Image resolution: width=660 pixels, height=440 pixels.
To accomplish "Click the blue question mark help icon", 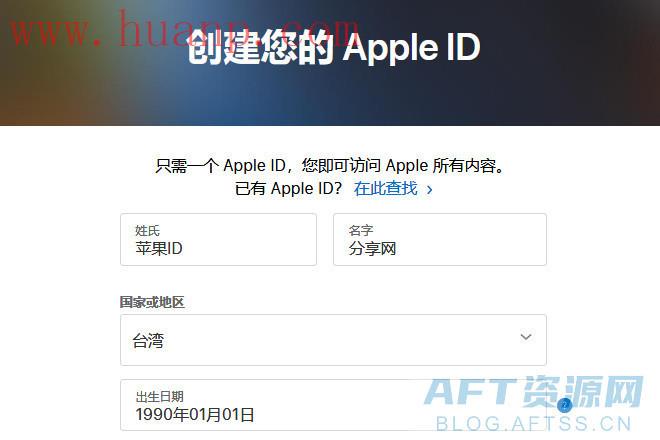I will click(x=564, y=405).
